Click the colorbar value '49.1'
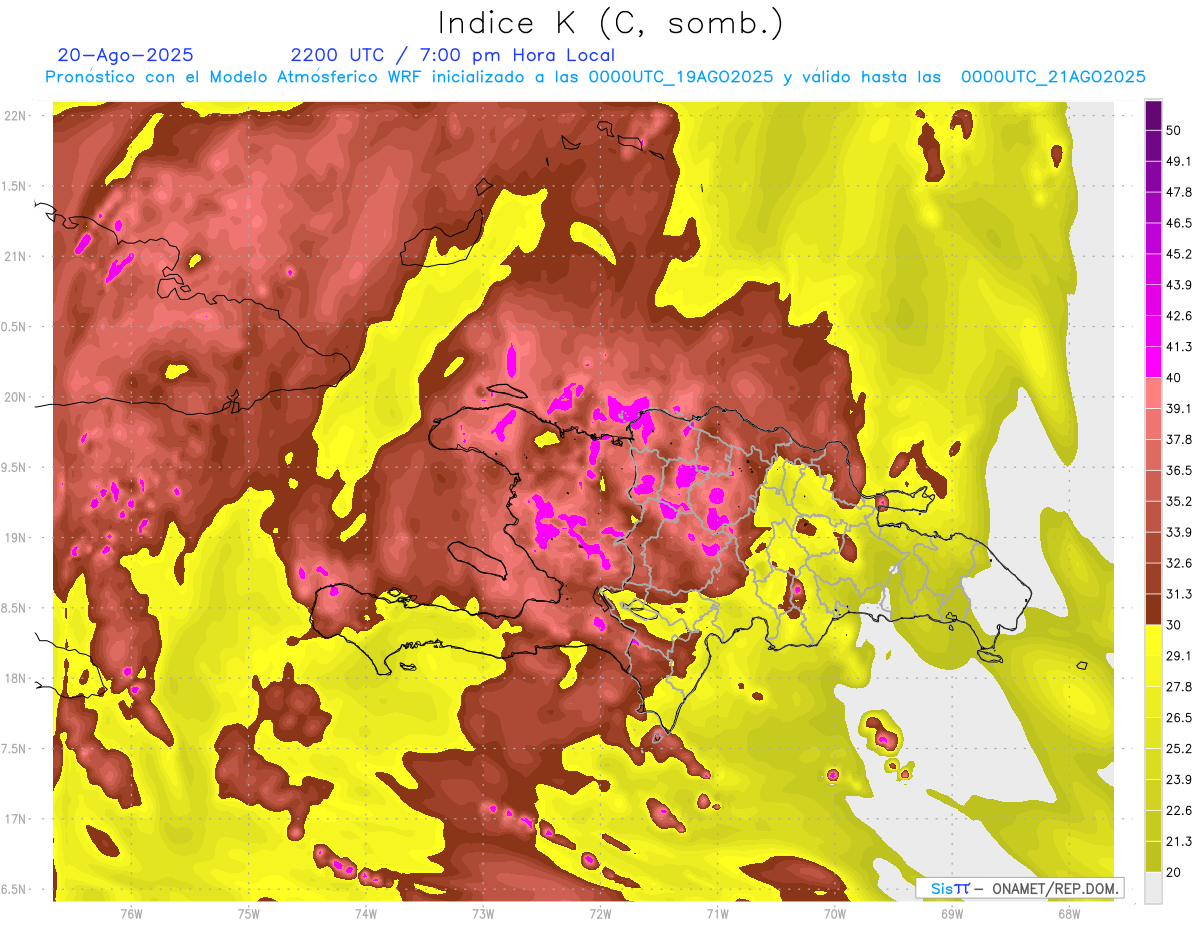 click(1178, 162)
